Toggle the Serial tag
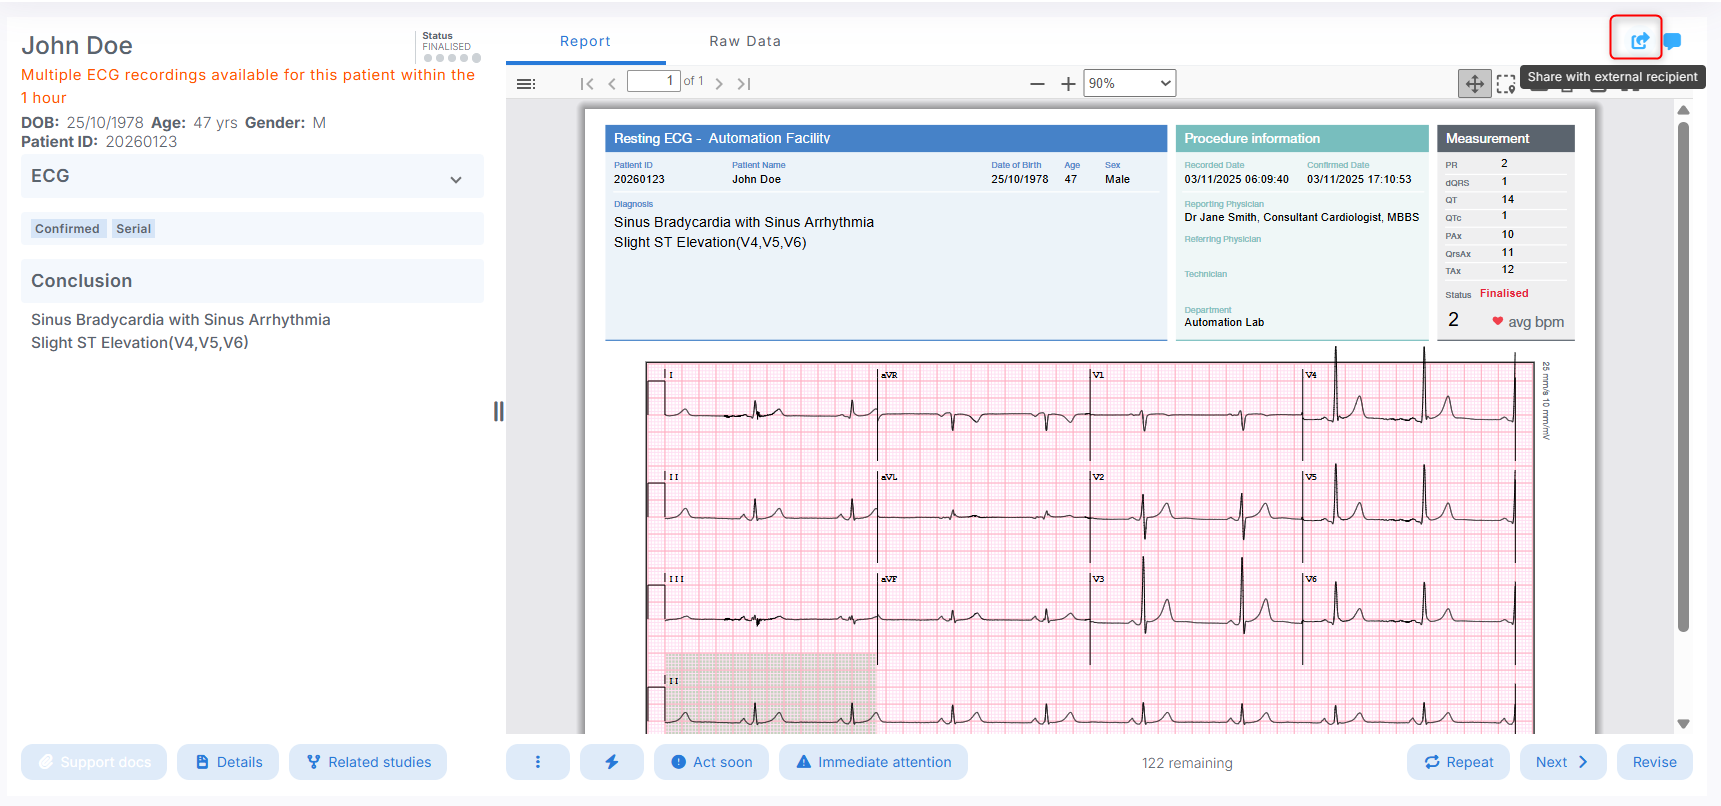Viewport: 1721px width, 806px height. [x=133, y=229]
